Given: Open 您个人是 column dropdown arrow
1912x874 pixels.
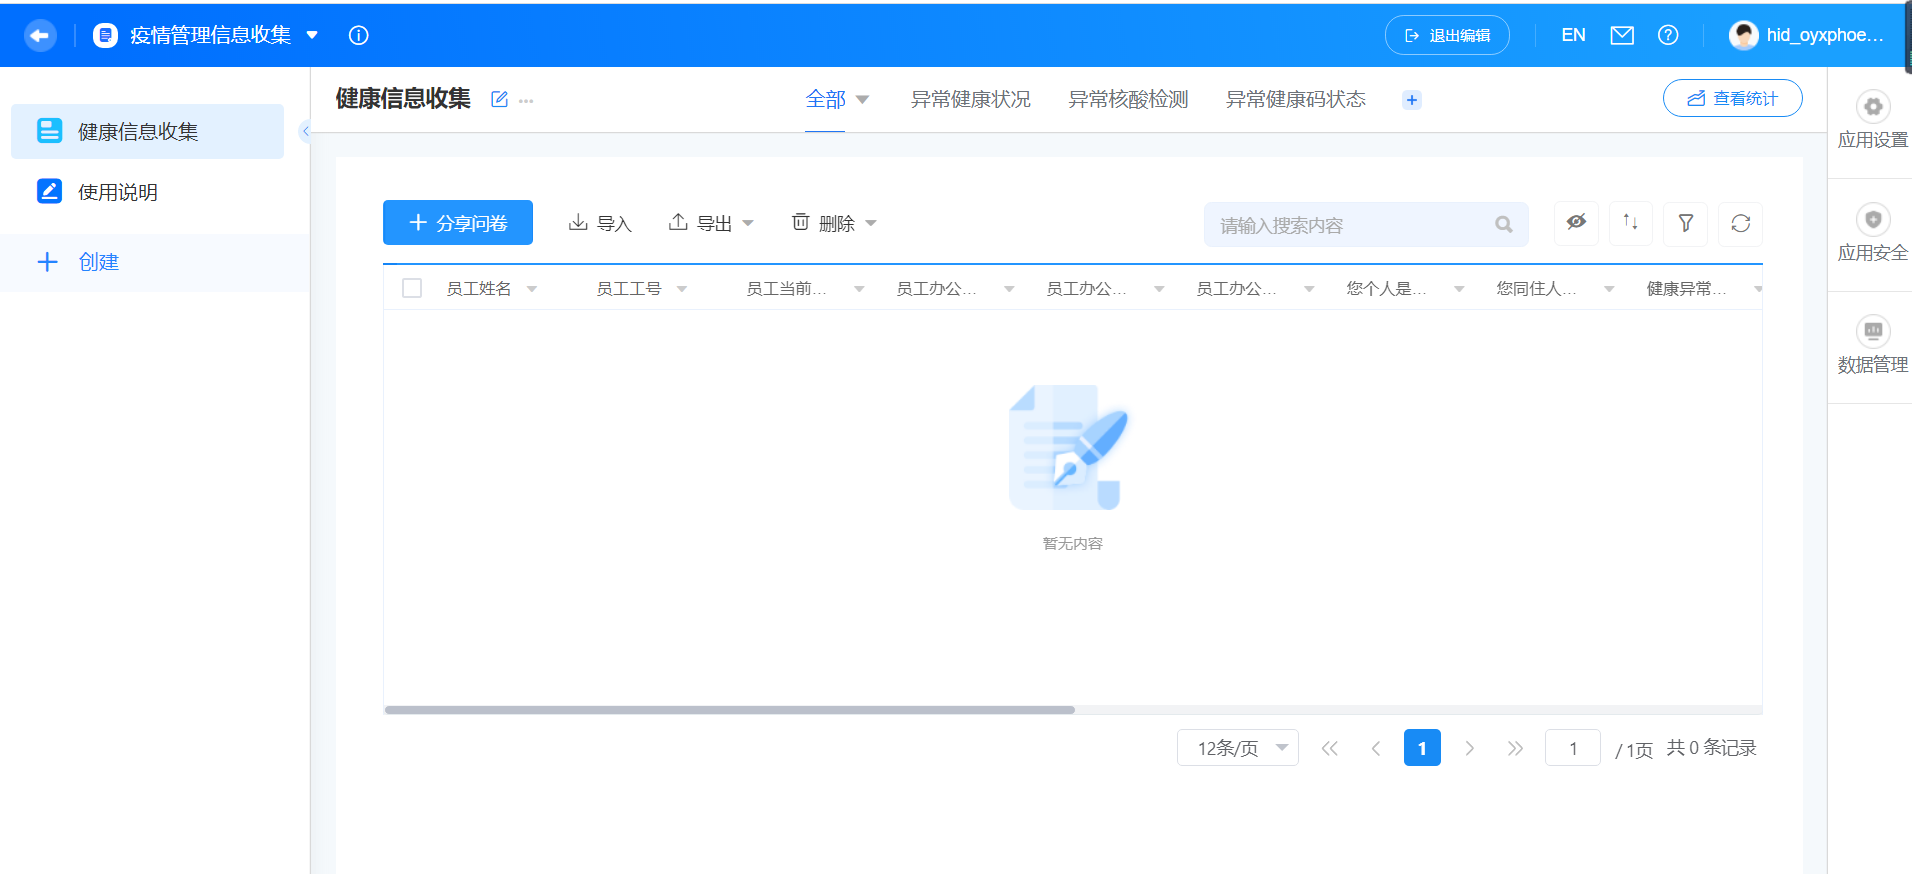Looking at the screenshot, I should pos(1459,289).
